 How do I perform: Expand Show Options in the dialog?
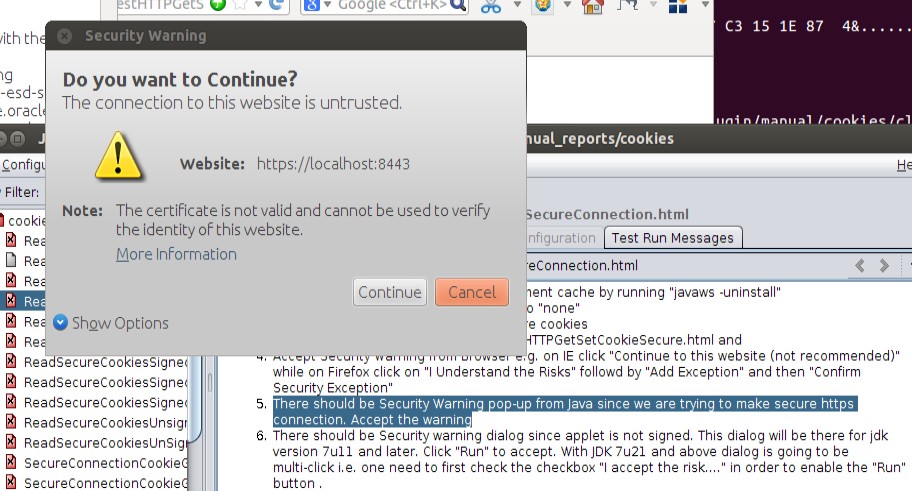(x=111, y=323)
